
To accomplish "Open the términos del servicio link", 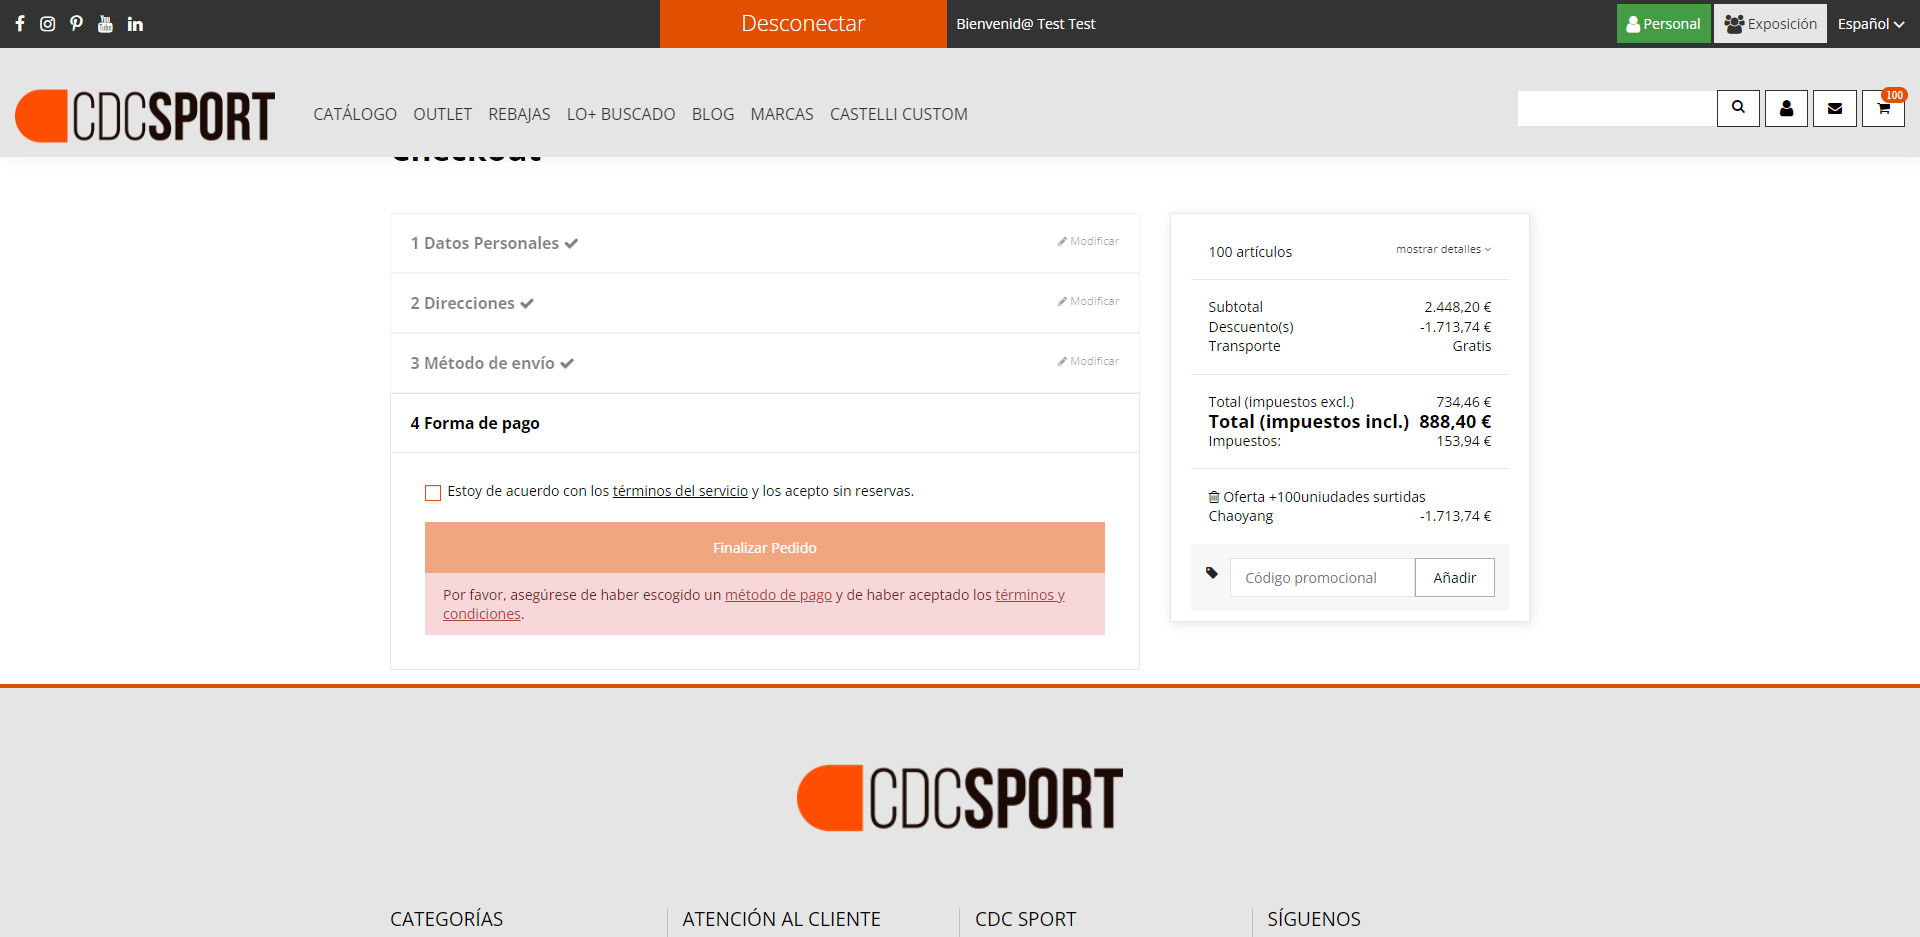I will pyautogui.click(x=680, y=491).
